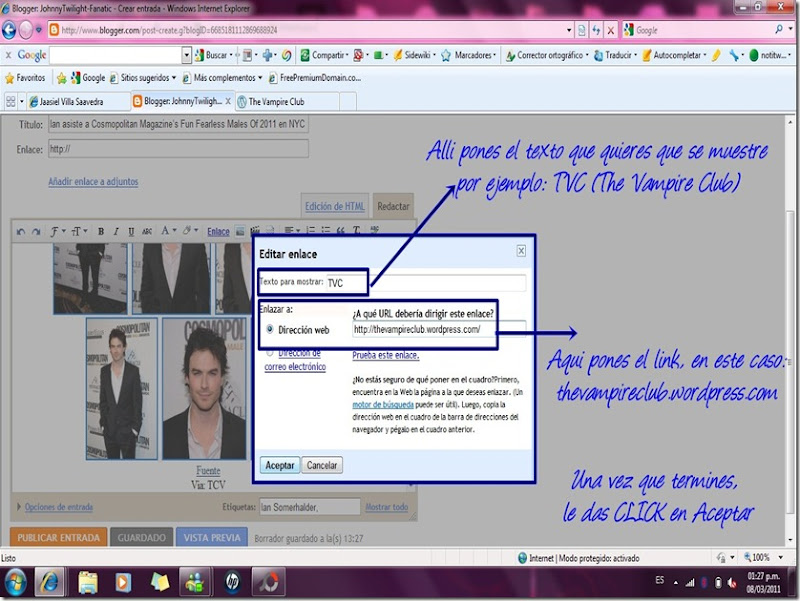Open the Windows Start menu

click(15, 582)
